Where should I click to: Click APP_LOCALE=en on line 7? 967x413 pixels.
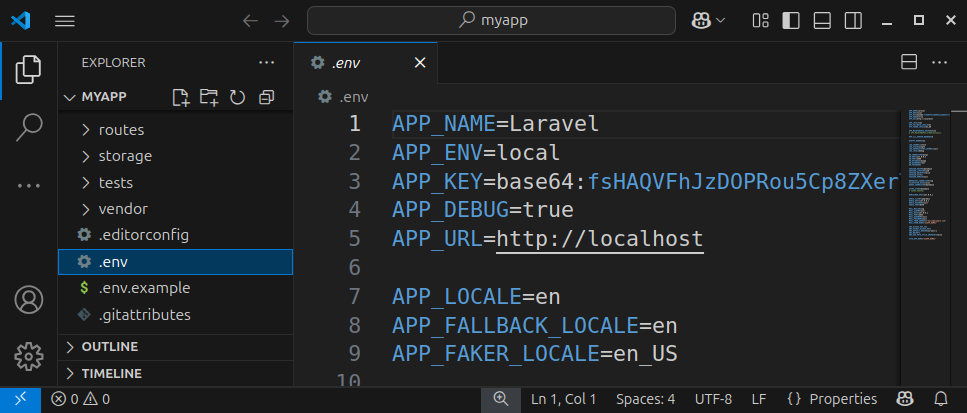(x=475, y=297)
